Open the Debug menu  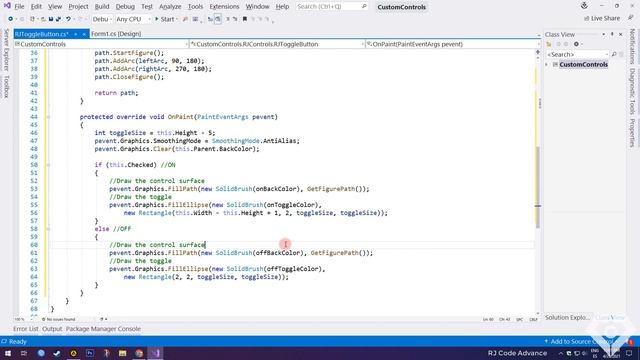click(x=125, y=7)
